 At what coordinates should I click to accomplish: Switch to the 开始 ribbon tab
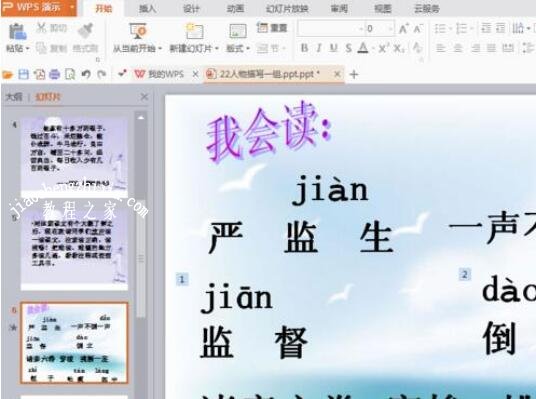tap(104, 9)
